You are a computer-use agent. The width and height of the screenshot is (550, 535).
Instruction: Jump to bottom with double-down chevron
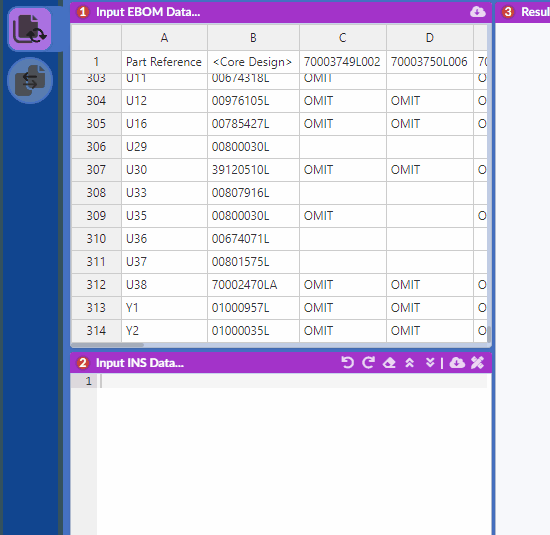(430, 362)
